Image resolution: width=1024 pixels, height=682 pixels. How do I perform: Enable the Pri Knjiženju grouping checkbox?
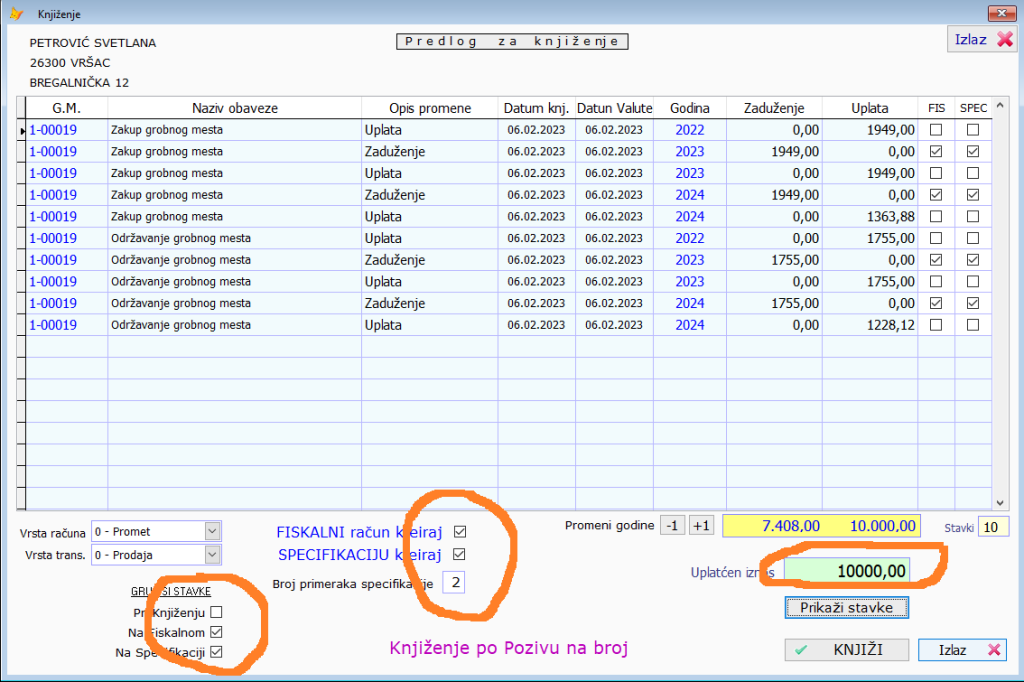click(216, 612)
